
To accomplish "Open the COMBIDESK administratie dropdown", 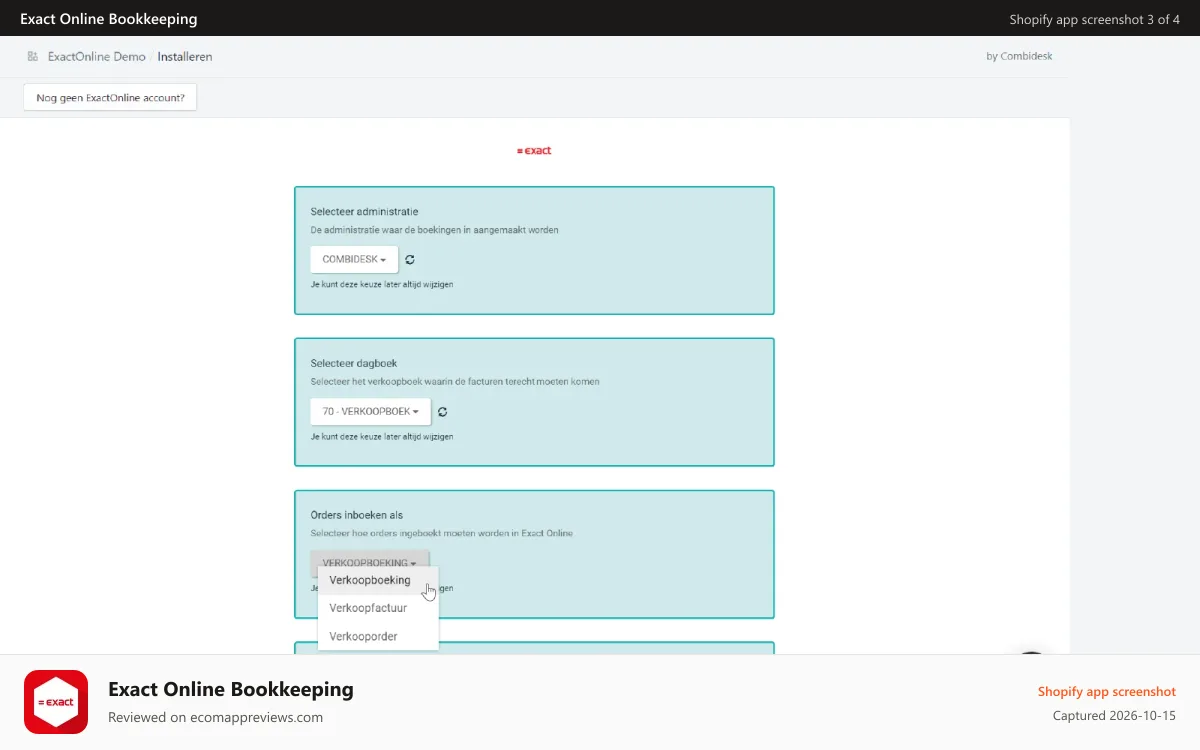I will point(354,259).
